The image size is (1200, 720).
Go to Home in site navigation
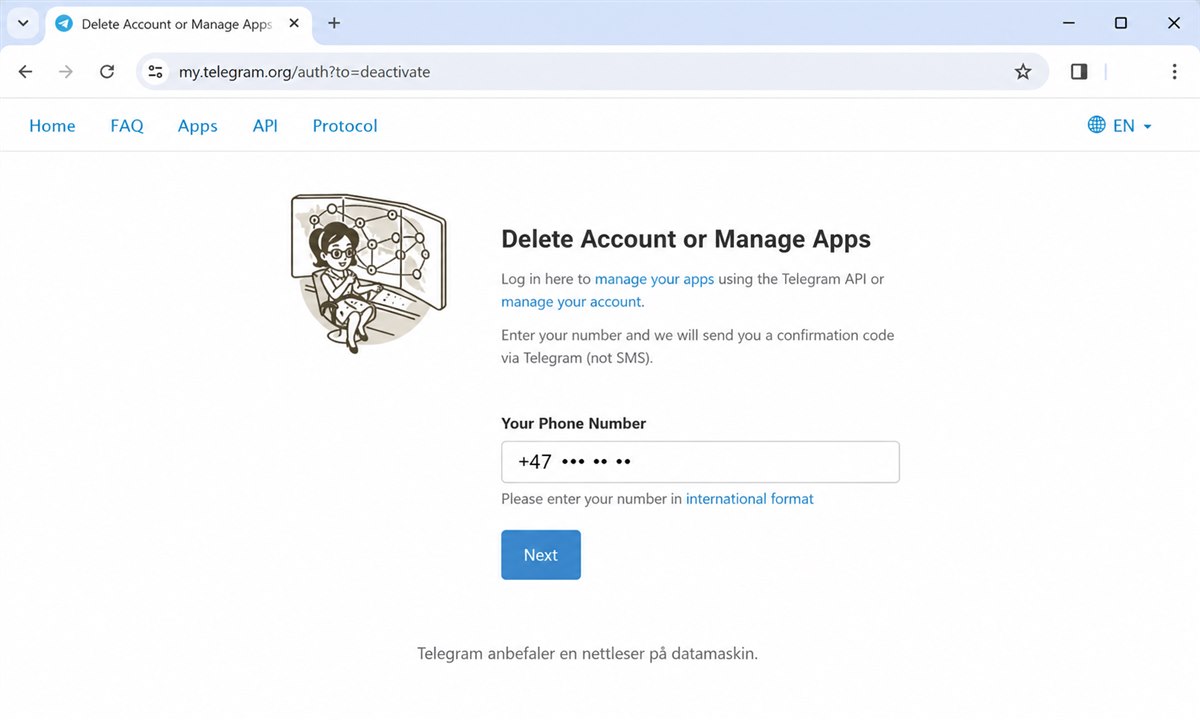tap(52, 126)
